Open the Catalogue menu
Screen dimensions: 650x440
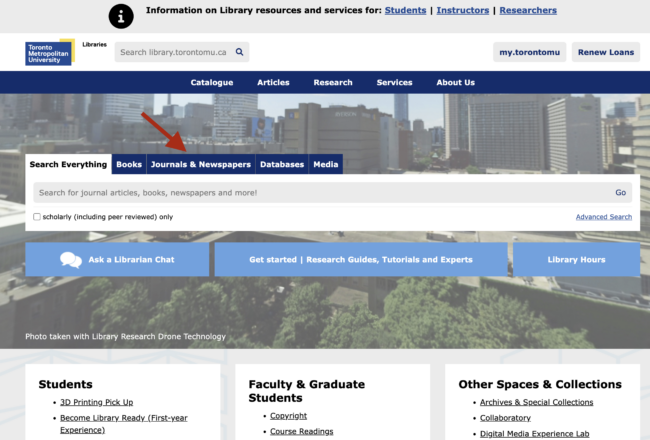coord(212,82)
